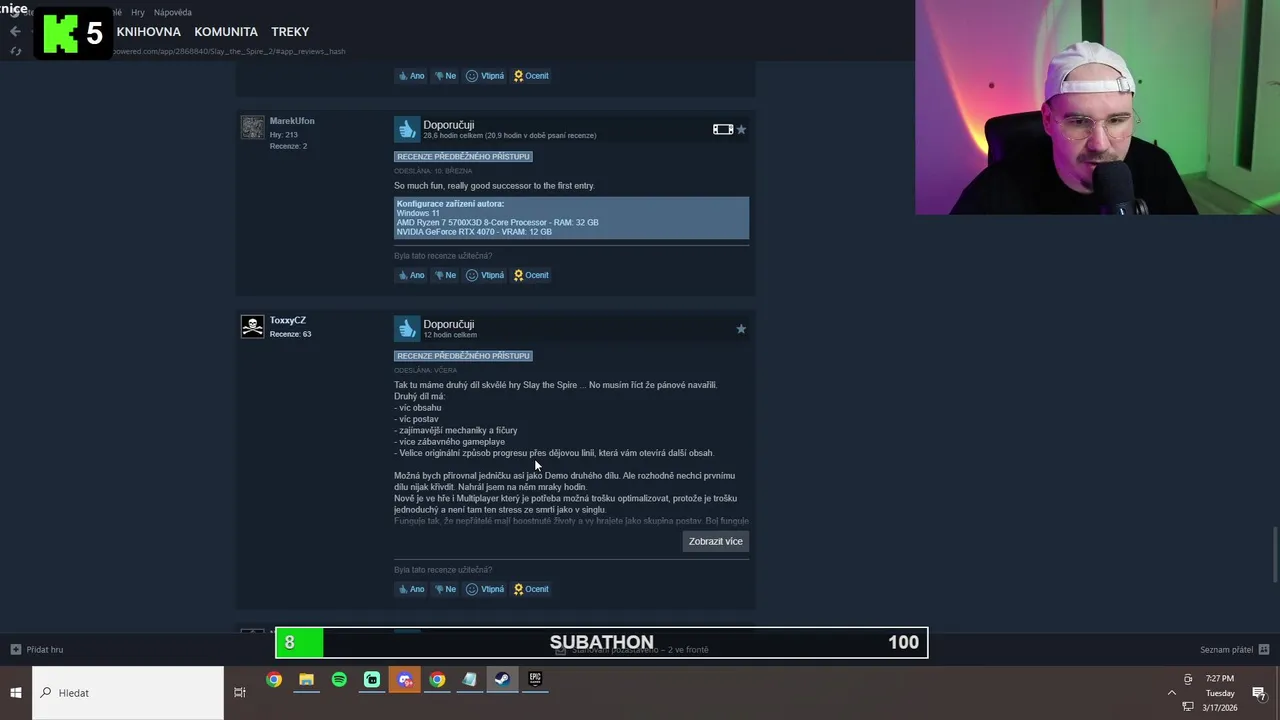Vote Ne on ToxxyCZ's review
Image resolution: width=1280 pixels, height=720 pixels.
[x=445, y=589]
